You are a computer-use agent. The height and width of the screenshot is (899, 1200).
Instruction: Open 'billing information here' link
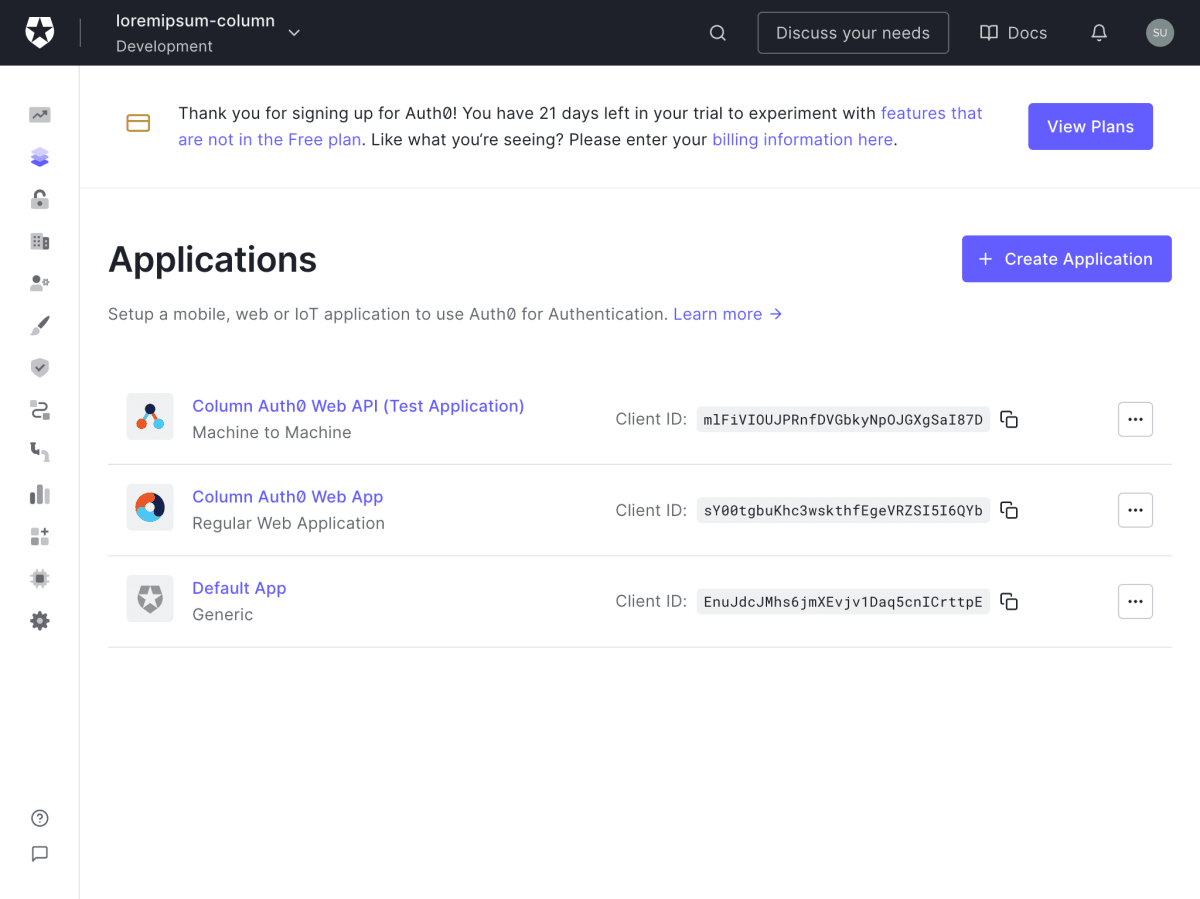coord(802,139)
